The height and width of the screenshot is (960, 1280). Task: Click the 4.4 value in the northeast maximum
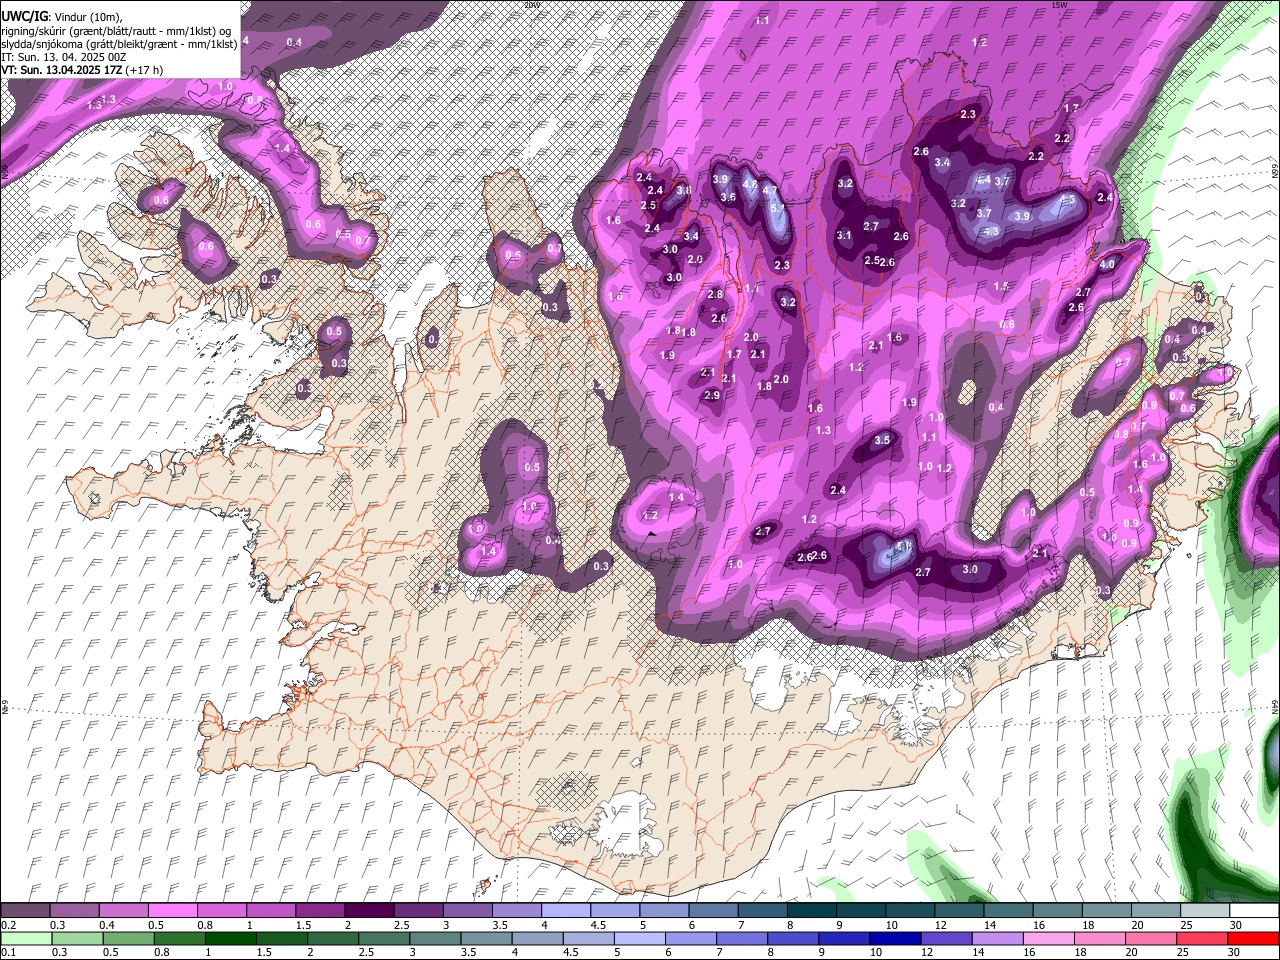[983, 180]
